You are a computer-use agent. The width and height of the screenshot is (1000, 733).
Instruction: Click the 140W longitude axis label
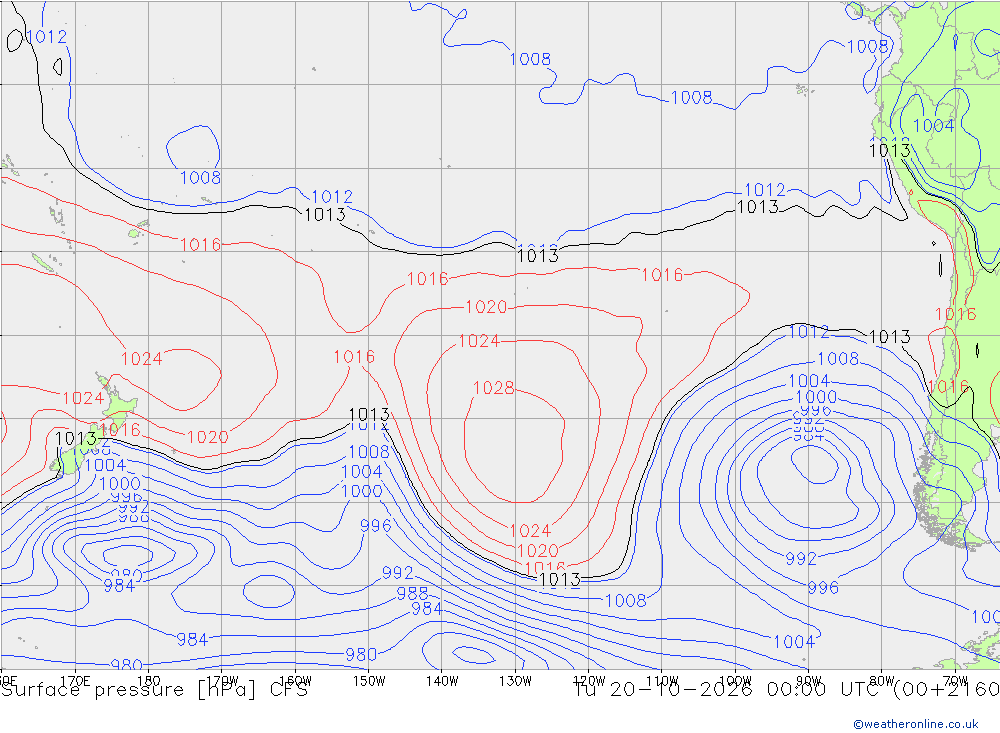click(x=442, y=681)
